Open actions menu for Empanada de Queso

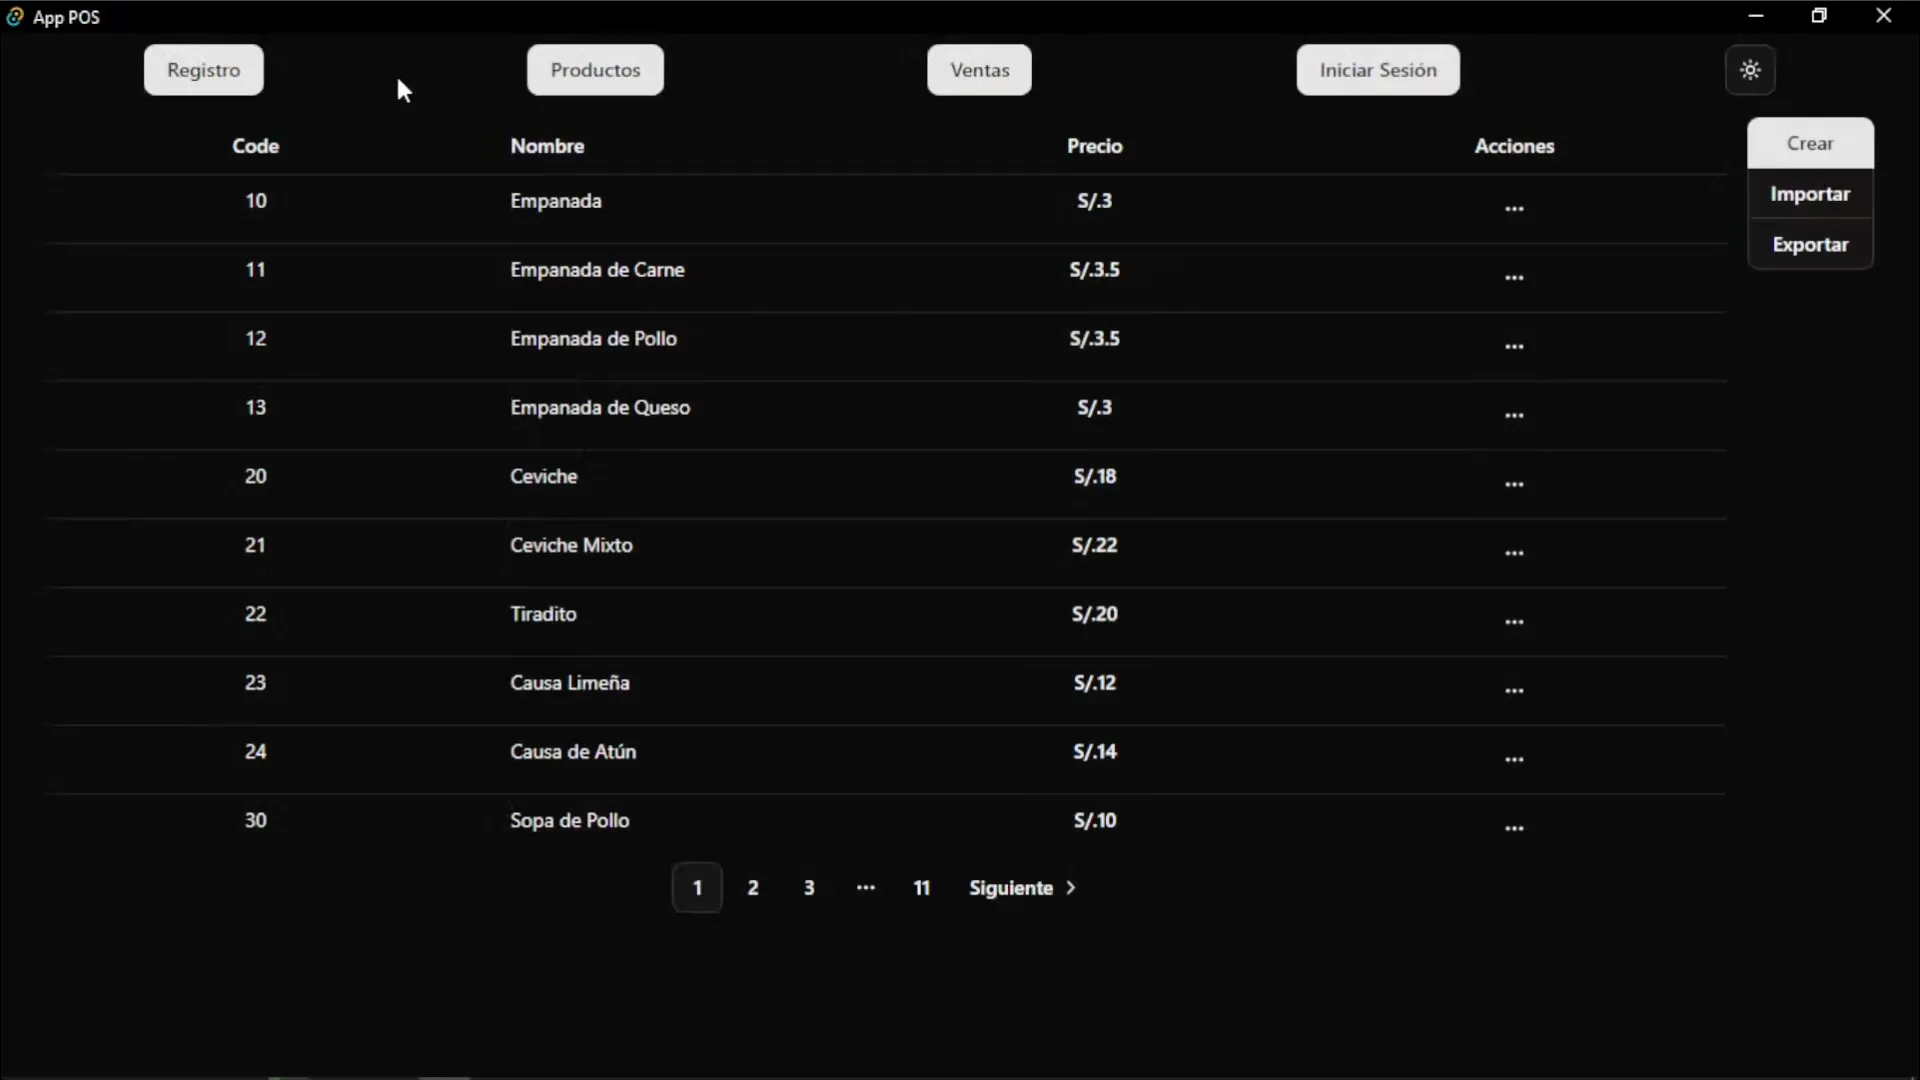coord(1514,415)
